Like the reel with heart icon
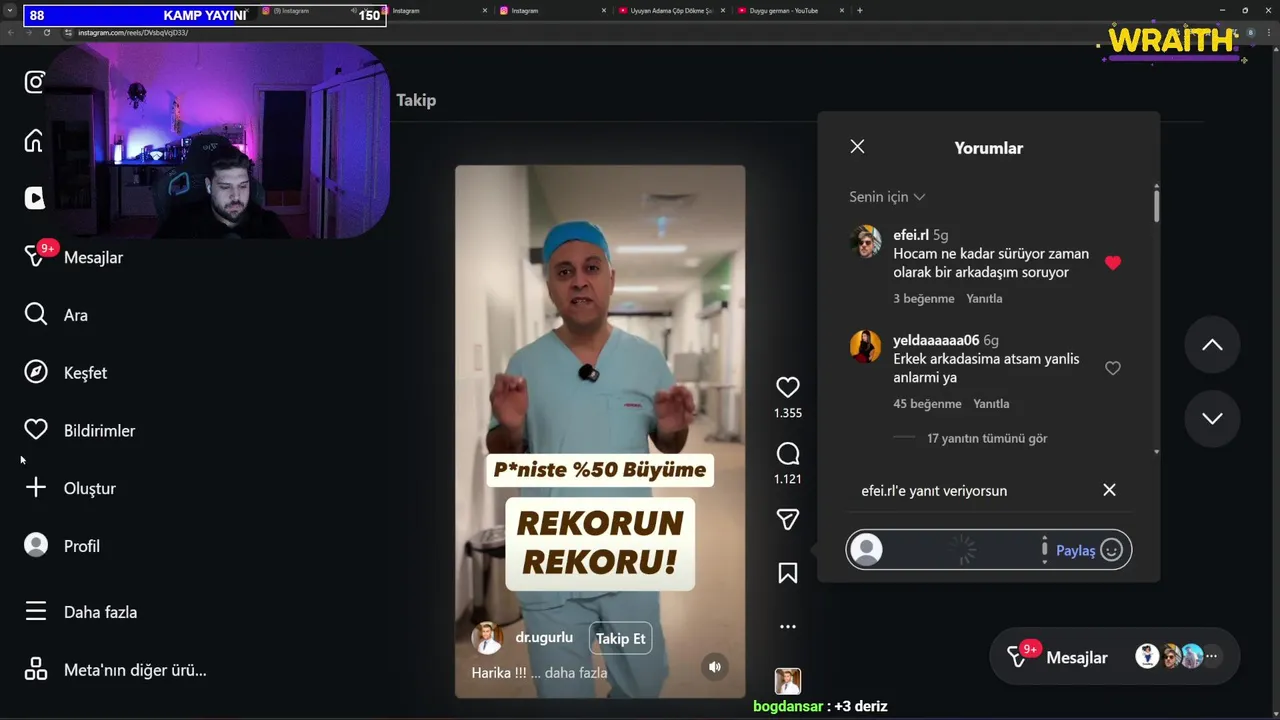 pos(788,387)
